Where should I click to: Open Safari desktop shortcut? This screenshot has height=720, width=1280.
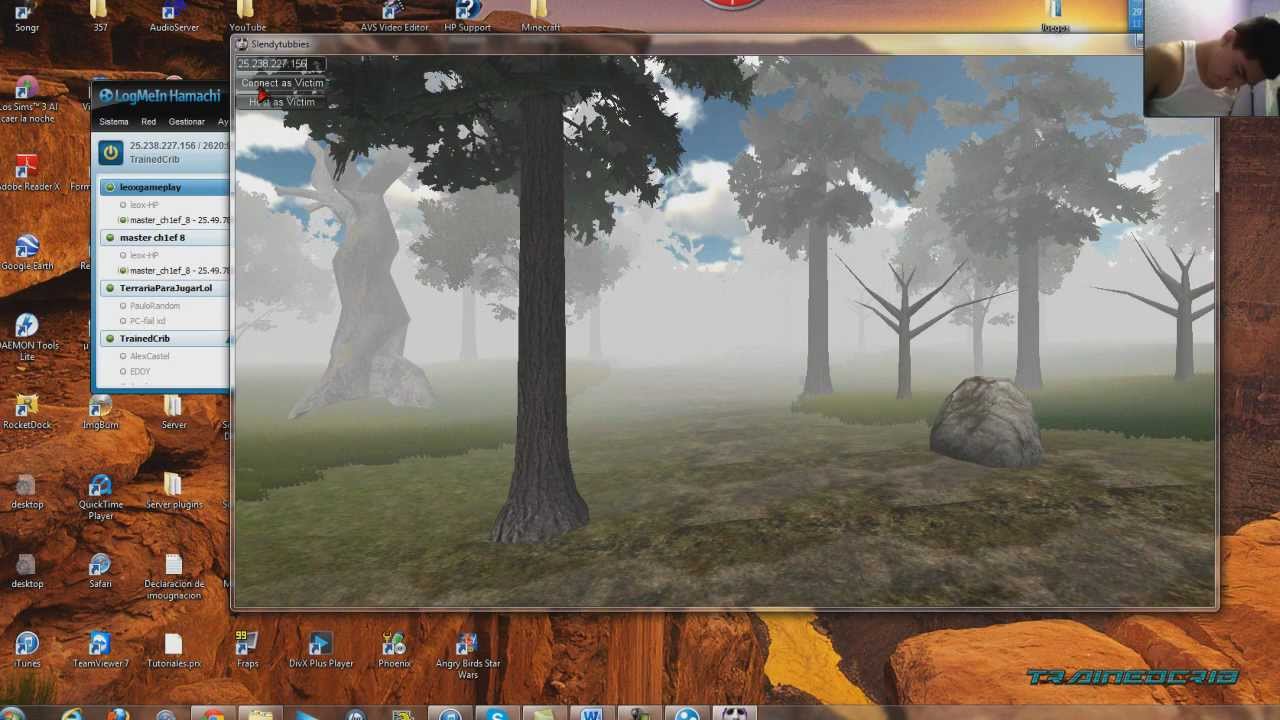(100, 570)
